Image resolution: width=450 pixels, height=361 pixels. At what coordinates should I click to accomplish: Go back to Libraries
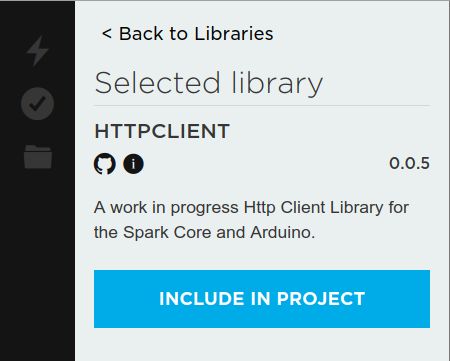pos(187,34)
